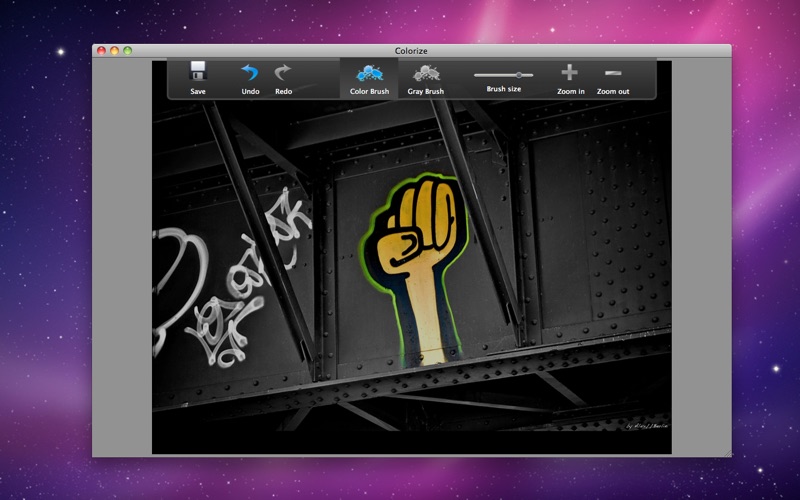Click the "Brush size" label
This screenshot has width=800, height=500.
coord(503,90)
